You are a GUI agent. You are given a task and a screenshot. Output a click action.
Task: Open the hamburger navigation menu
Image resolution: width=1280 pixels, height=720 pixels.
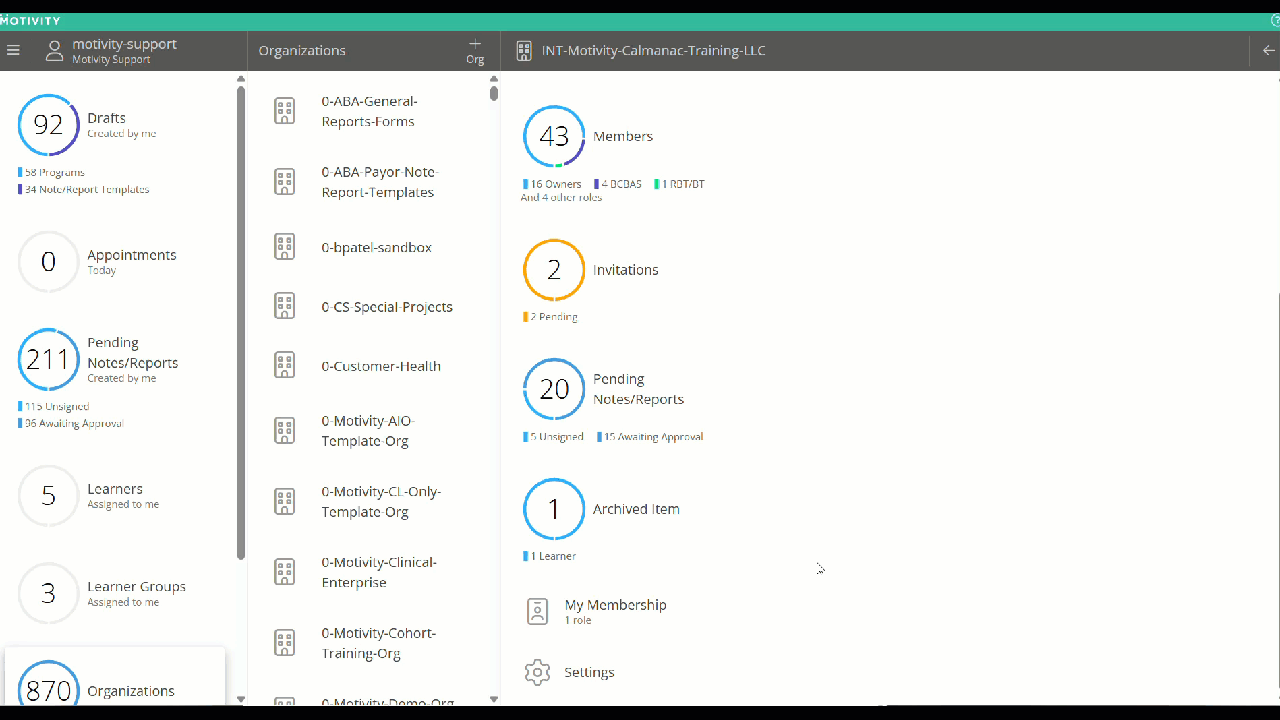pos(13,50)
